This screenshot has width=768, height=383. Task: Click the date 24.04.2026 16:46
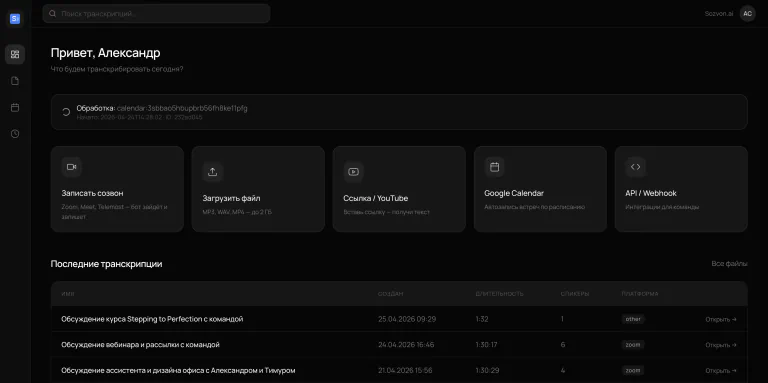(406, 345)
